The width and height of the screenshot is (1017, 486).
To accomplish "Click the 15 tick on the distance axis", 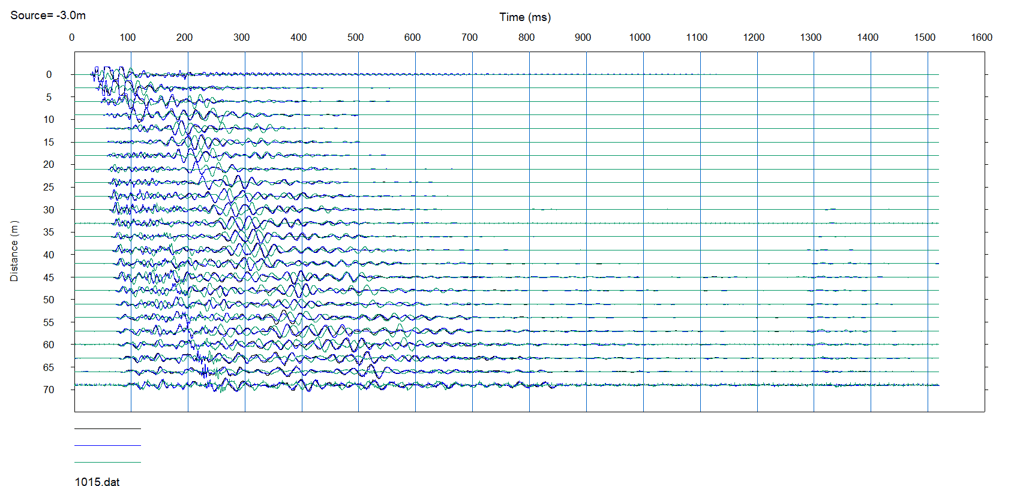I will point(47,142).
